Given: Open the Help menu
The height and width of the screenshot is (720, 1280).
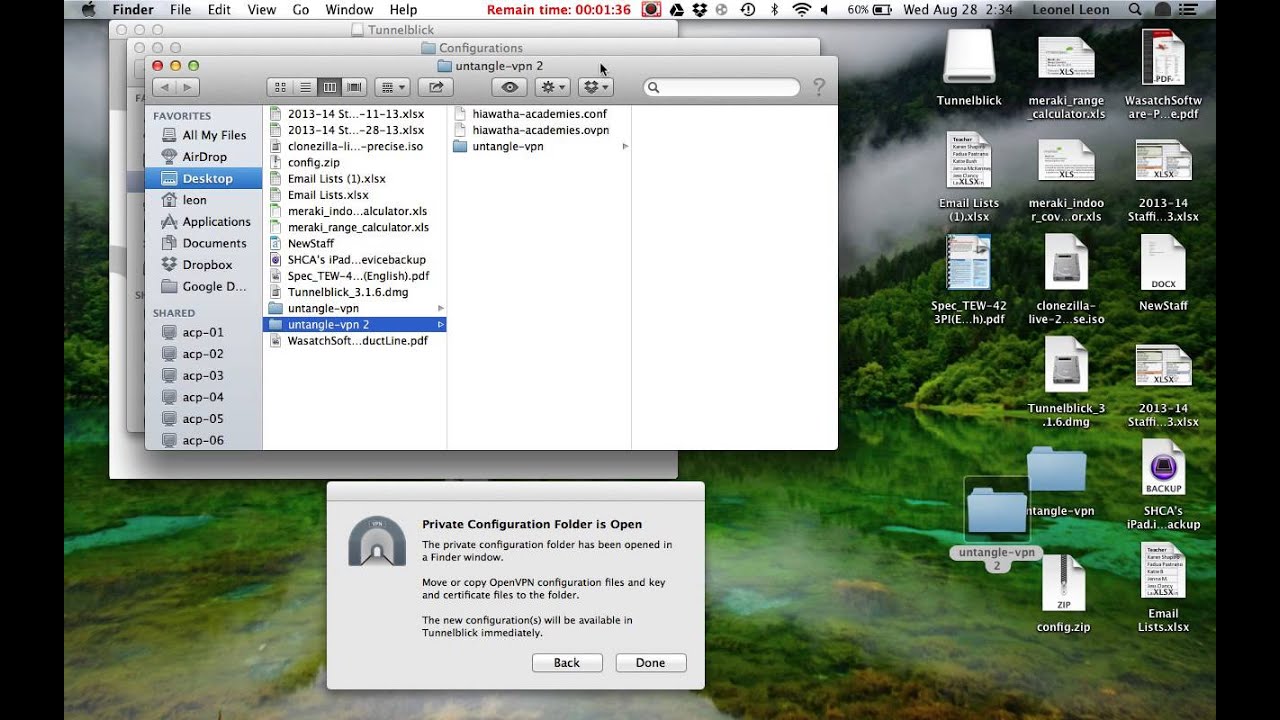Looking at the screenshot, I should tap(403, 9).
